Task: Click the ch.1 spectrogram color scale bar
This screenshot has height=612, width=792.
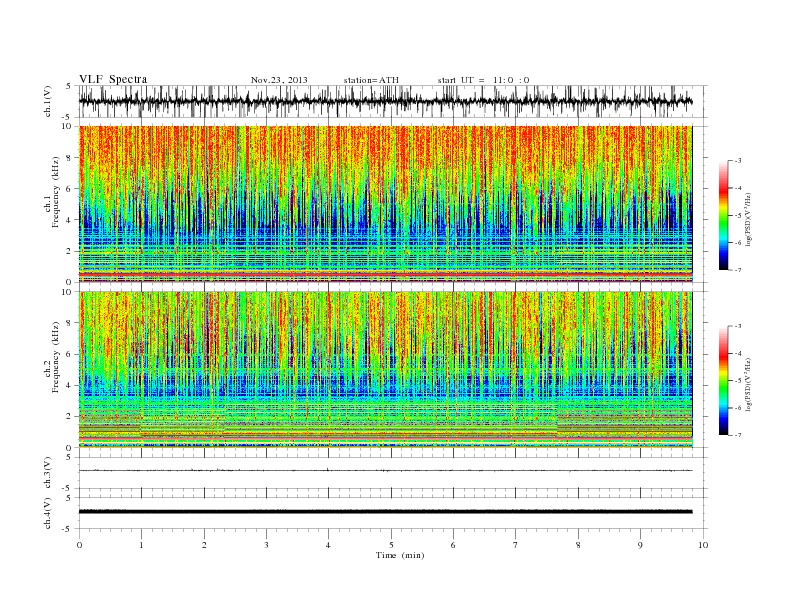Action: pyautogui.click(x=723, y=215)
